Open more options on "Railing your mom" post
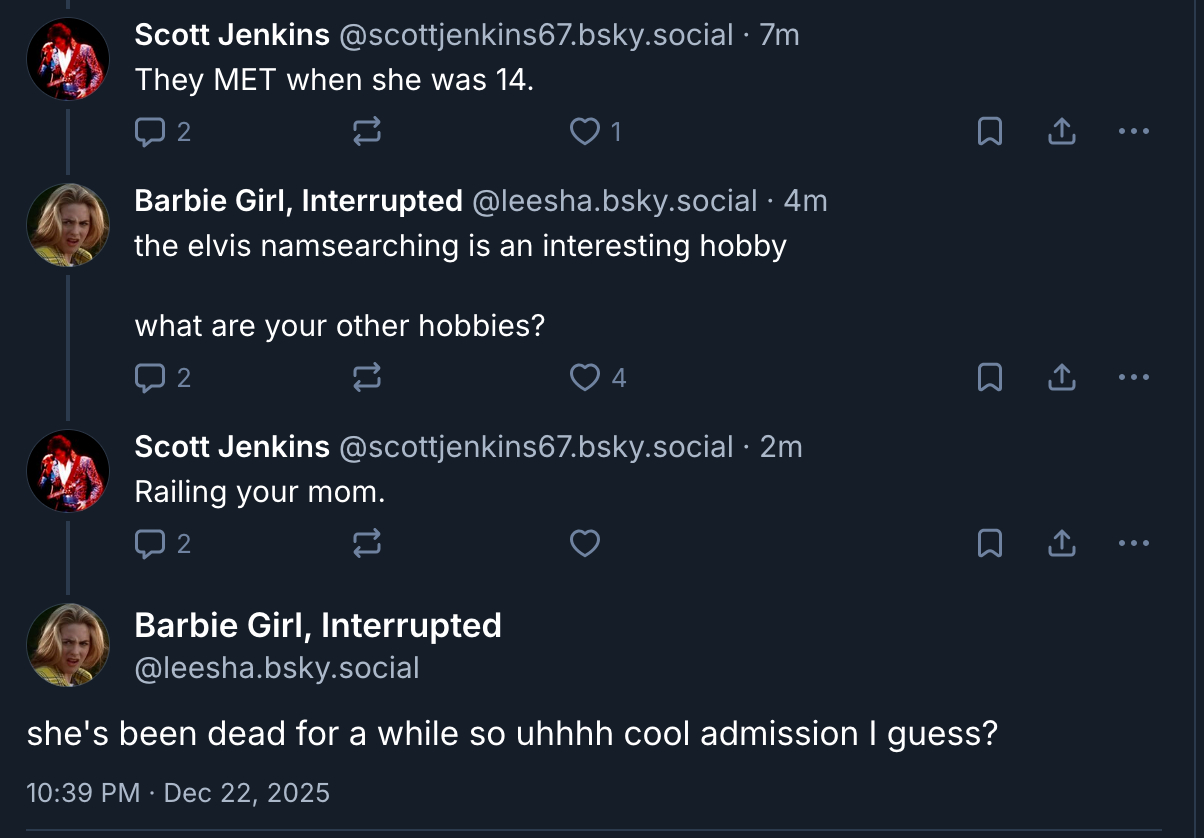 [x=1133, y=543]
